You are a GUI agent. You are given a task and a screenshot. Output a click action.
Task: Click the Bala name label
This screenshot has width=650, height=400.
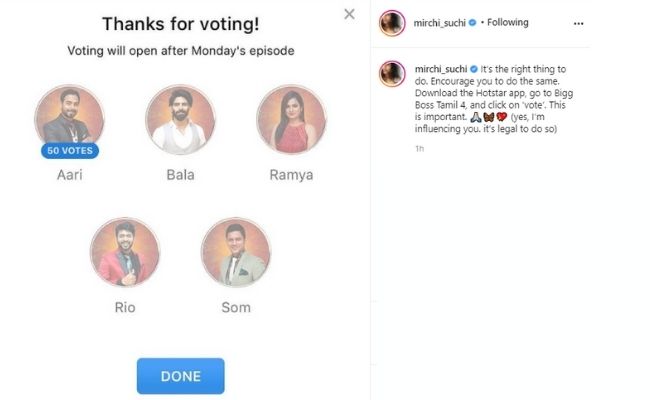click(x=180, y=175)
